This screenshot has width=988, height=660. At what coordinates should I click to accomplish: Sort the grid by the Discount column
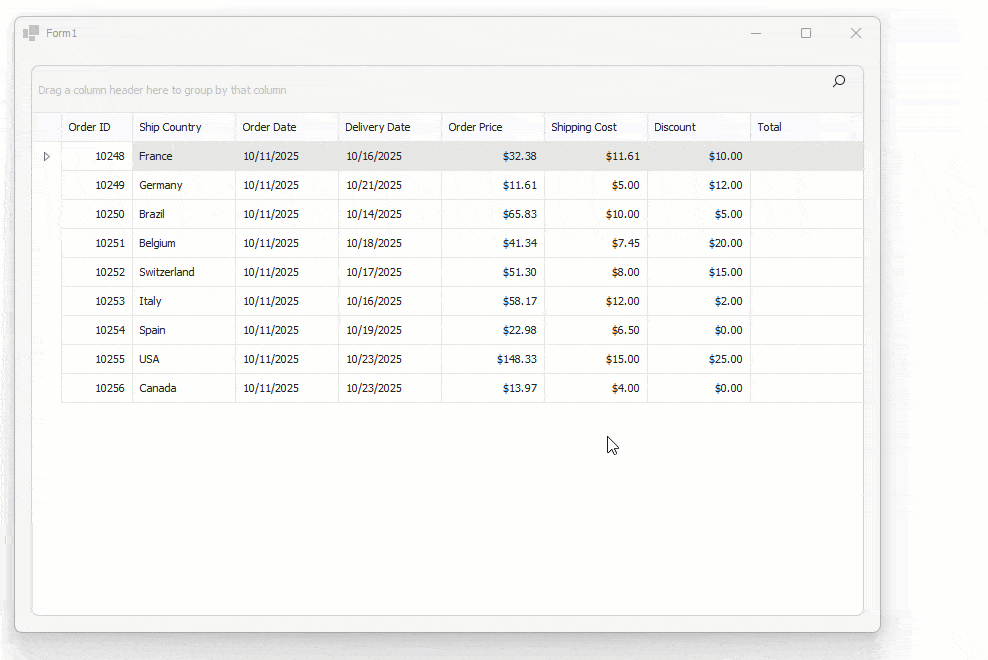pos(674,127)
